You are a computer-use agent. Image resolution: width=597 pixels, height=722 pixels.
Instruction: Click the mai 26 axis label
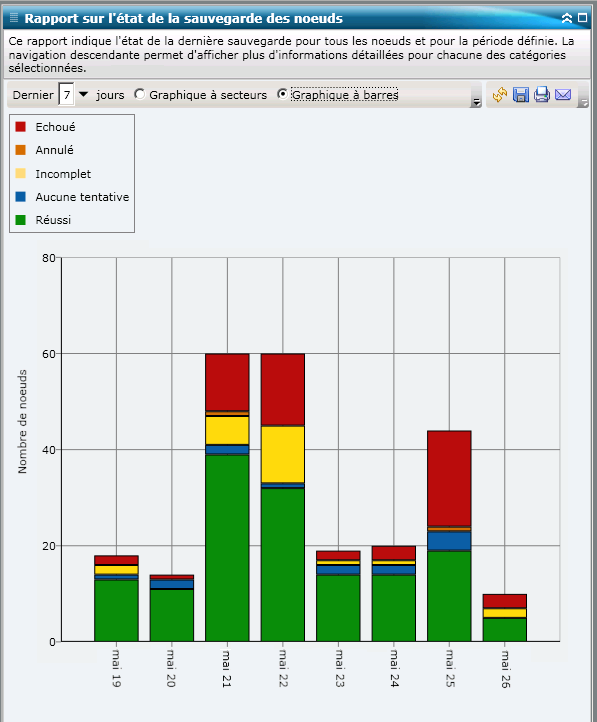click(x=505, y=669)
